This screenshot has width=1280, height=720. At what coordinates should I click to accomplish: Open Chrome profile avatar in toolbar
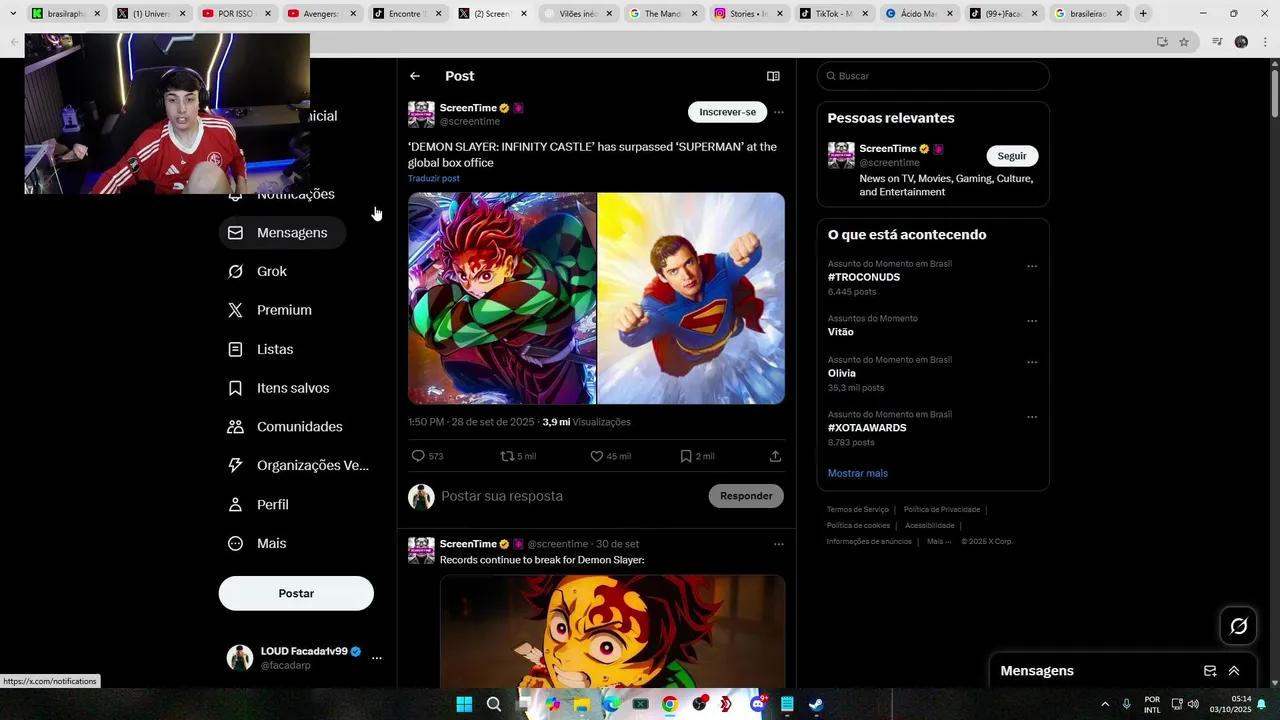point(1241,42)
